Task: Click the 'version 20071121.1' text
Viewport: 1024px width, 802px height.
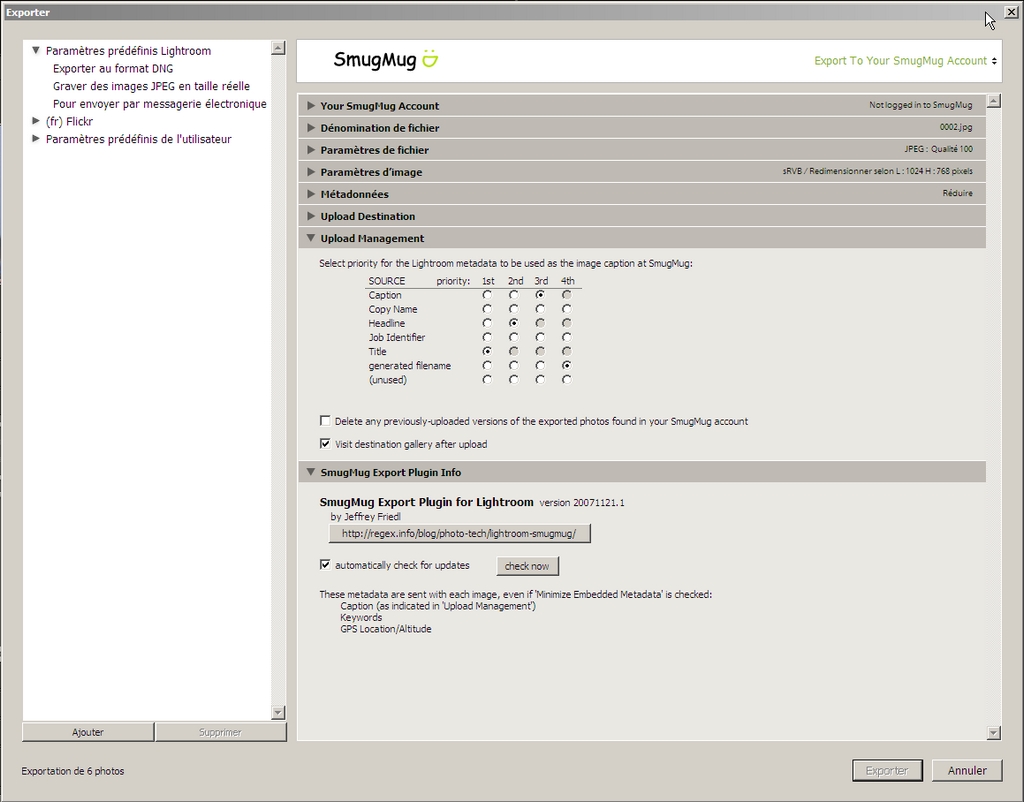Action: coord(582,503)
